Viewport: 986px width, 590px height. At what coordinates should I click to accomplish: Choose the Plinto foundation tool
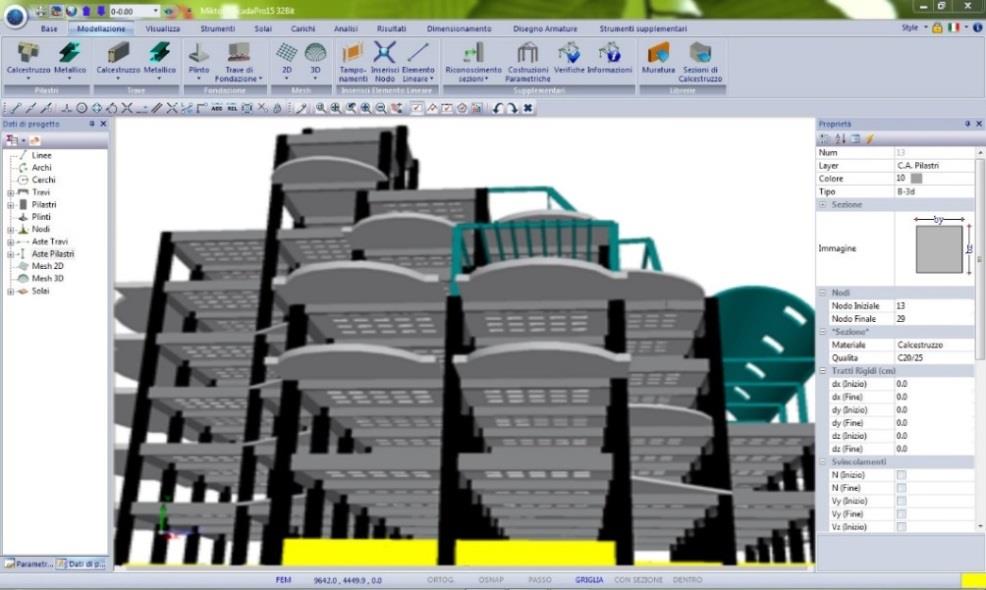[199, 60]
